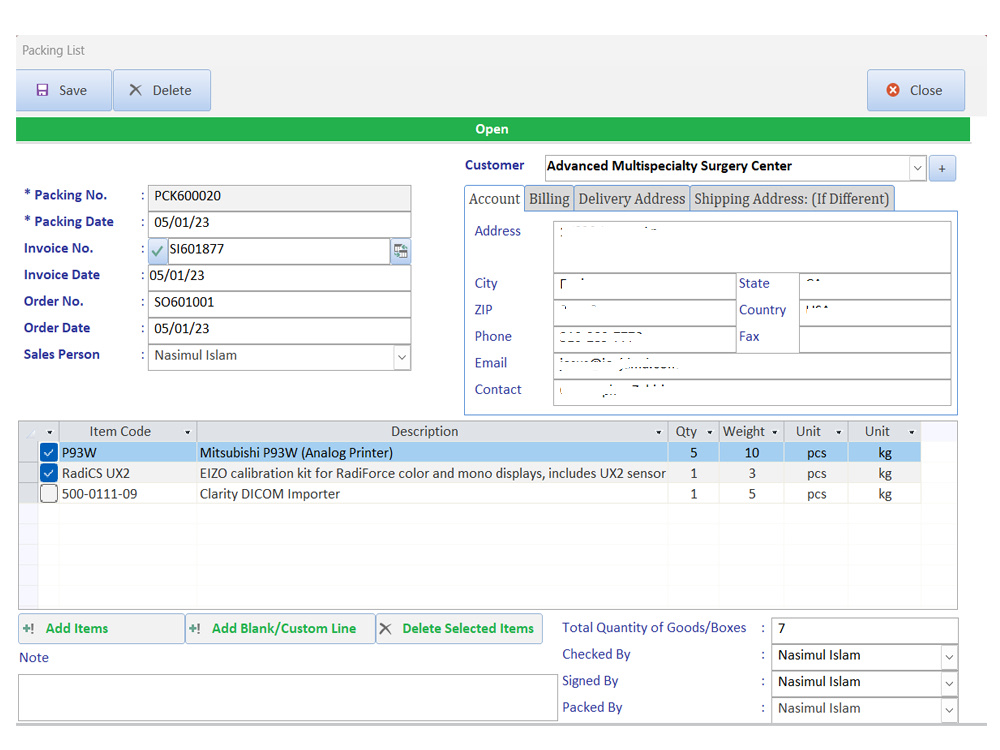Click the Country input field
The height and width of the screenshot is (750, 1000).
(x=875, y=312)
